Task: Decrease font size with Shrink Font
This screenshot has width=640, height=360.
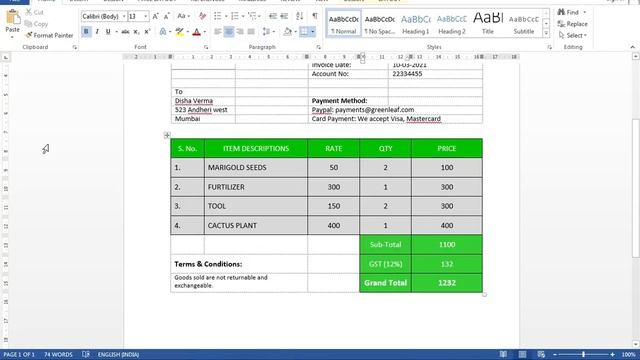Action: point(167,16)
